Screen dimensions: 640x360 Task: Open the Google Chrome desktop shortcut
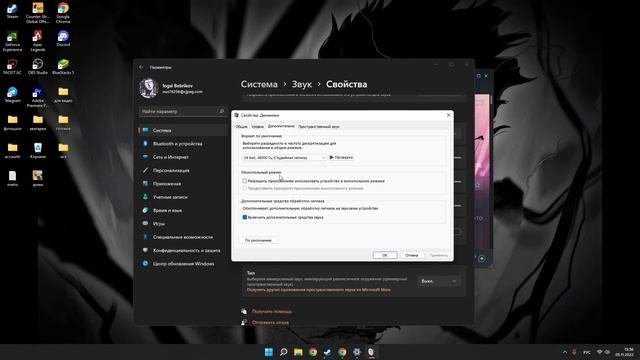63,13
